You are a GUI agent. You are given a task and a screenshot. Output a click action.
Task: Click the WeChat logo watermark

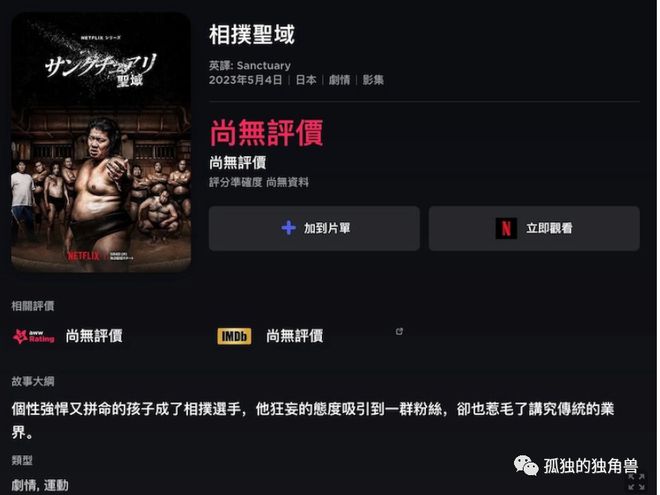point(526,466)
